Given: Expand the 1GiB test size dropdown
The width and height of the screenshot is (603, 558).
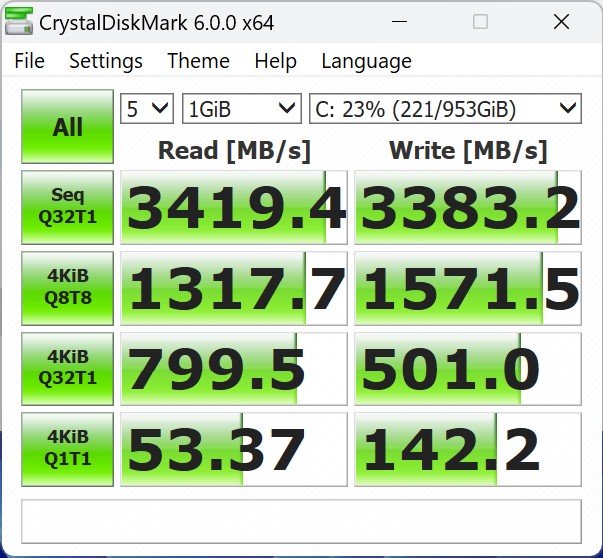Looking at the screenshot, I should [x=241, y=108].
